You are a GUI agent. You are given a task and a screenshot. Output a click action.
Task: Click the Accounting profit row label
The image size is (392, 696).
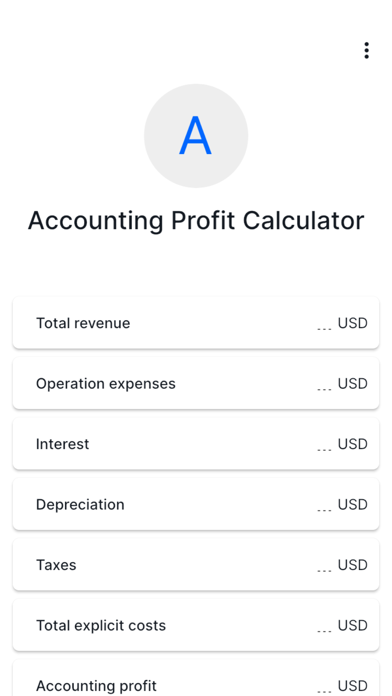[x=96, y=686]
